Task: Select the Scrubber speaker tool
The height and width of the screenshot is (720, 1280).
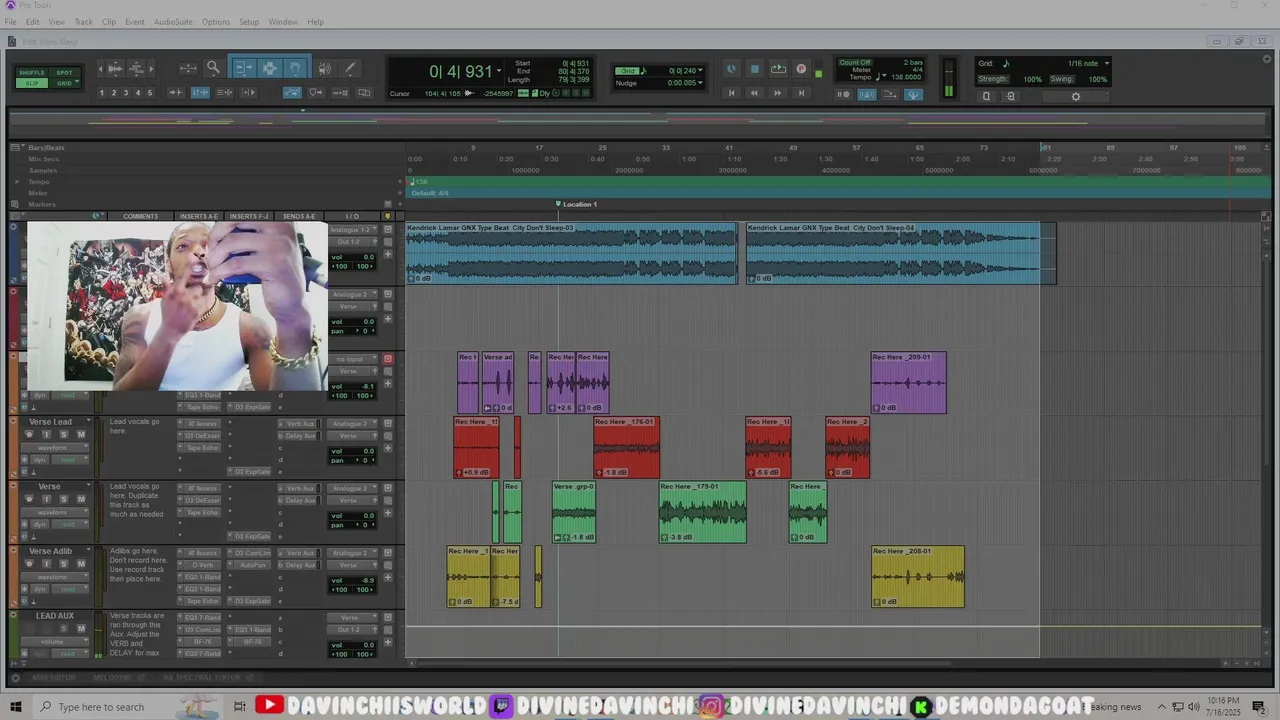Action: coord(324,68)
